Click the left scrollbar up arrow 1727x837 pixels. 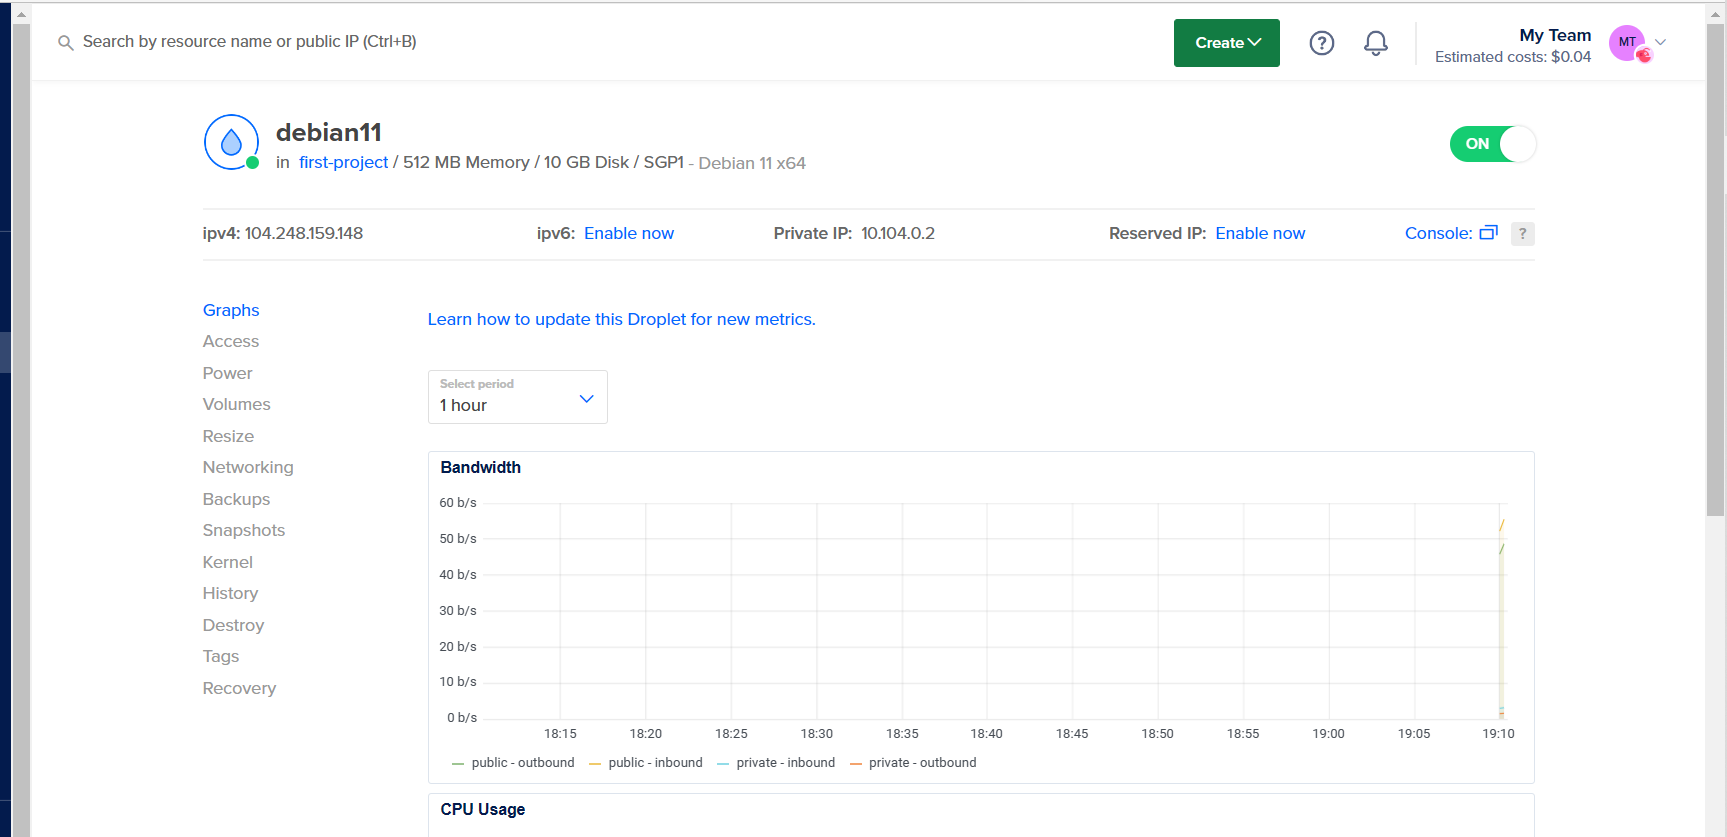21,14
